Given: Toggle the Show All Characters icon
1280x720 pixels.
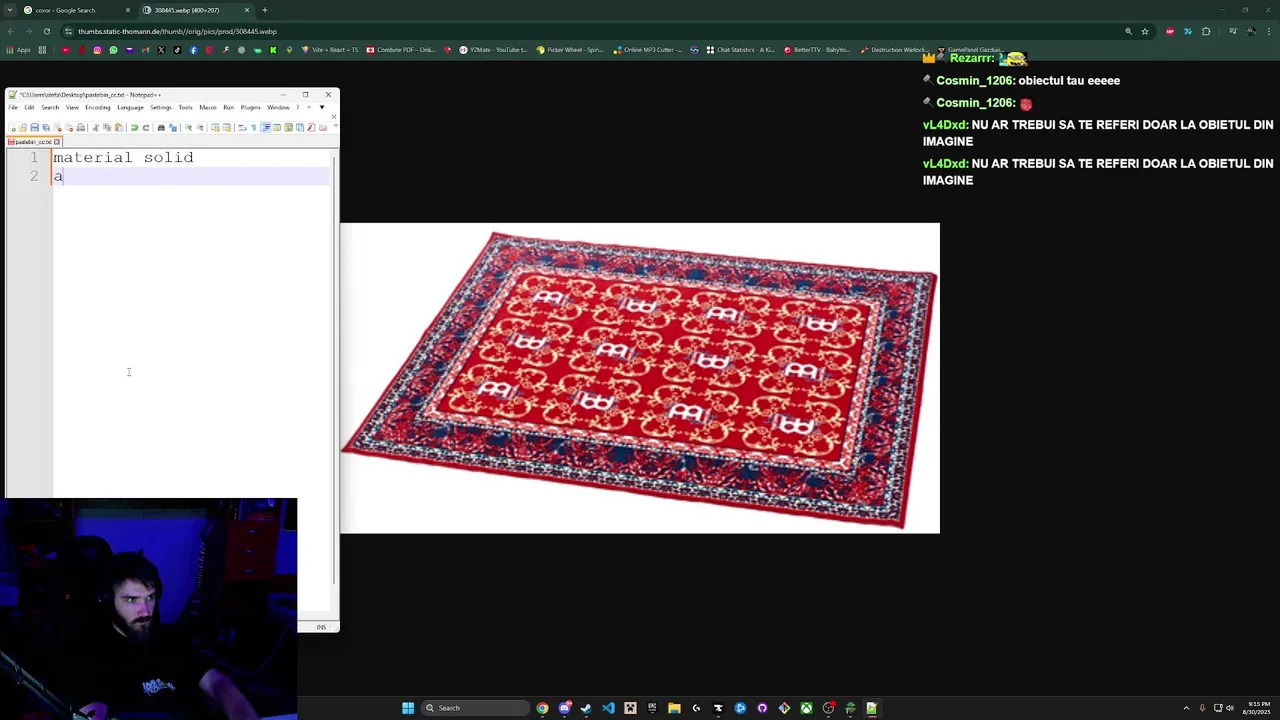Looking at the screenshot, I should click(254, 127).
